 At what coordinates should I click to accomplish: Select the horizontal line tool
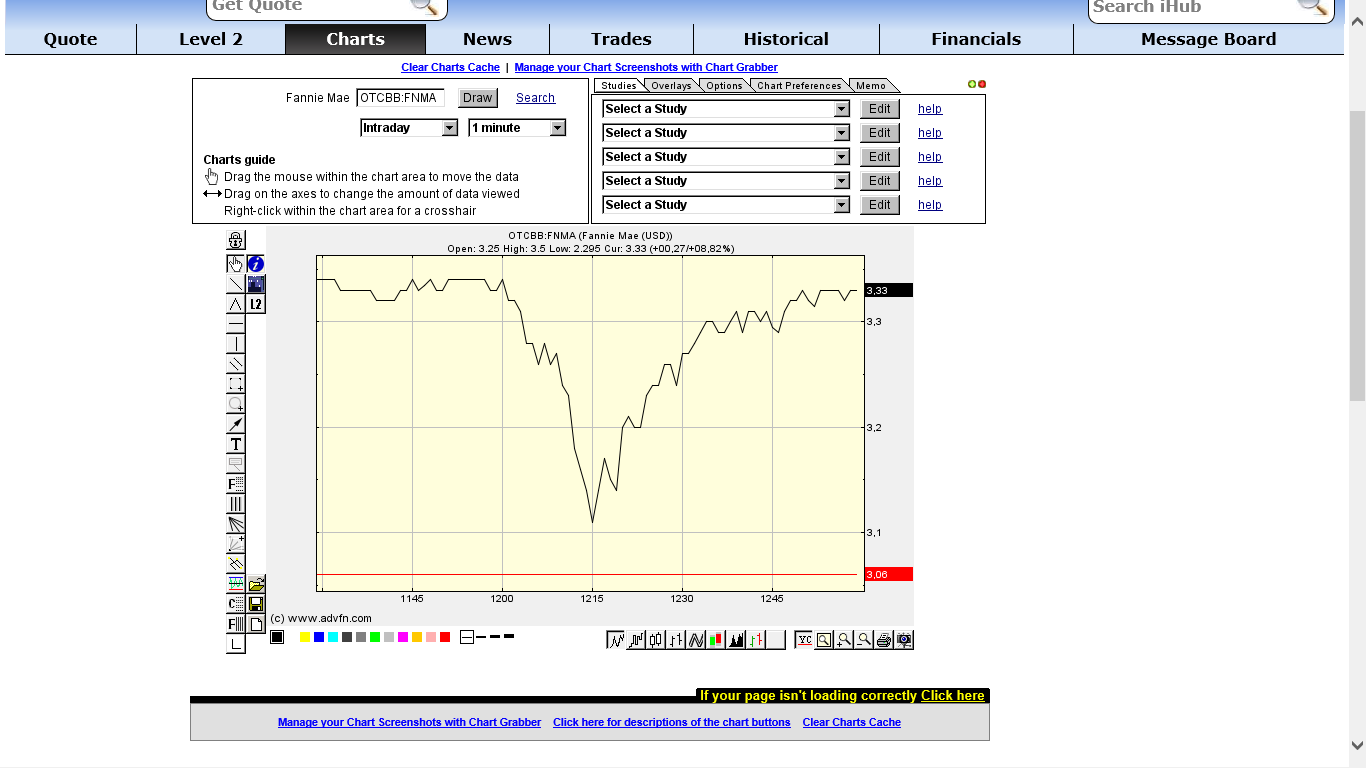tap(236, 324)
